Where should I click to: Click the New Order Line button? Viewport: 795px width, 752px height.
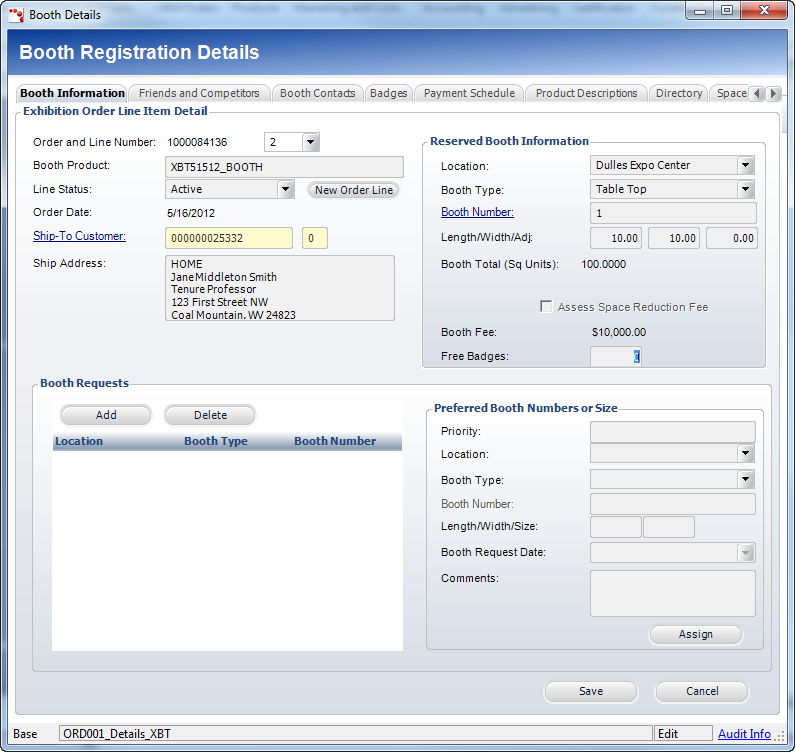click(x=353, y=190)
